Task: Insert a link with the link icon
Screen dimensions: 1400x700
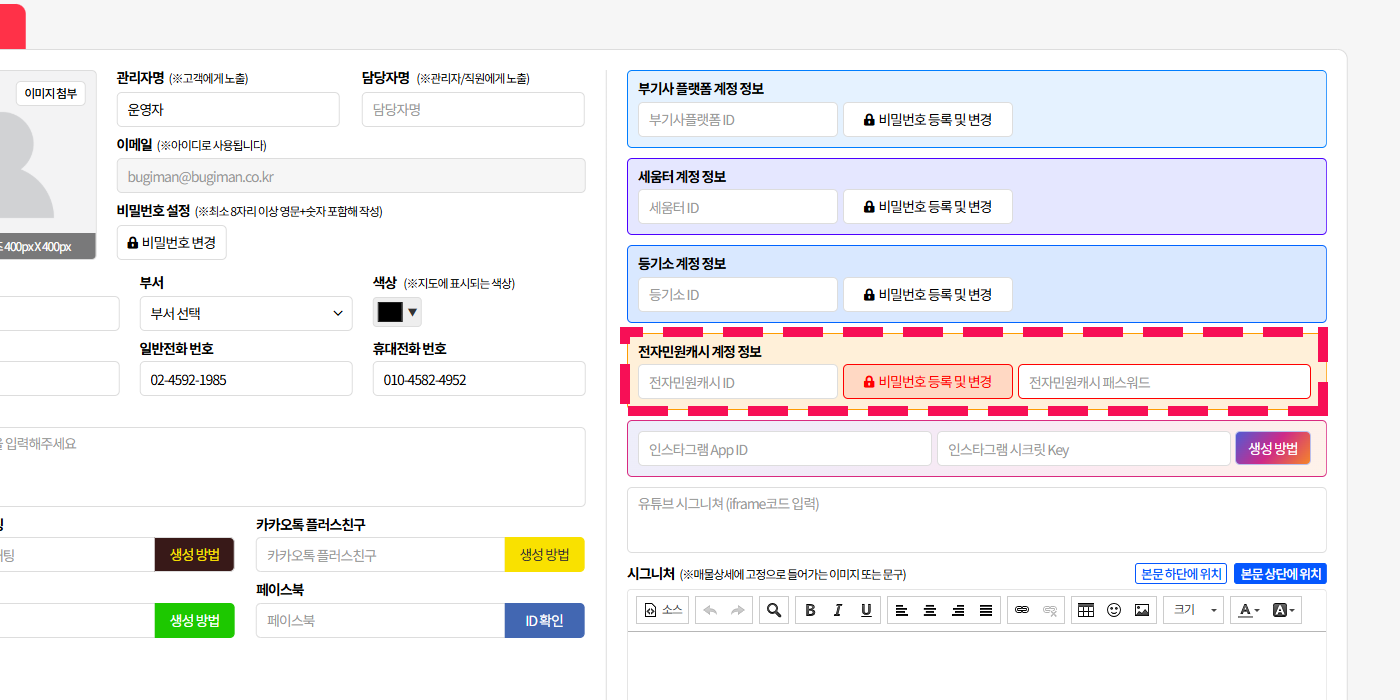Action: coord(1021,610)
